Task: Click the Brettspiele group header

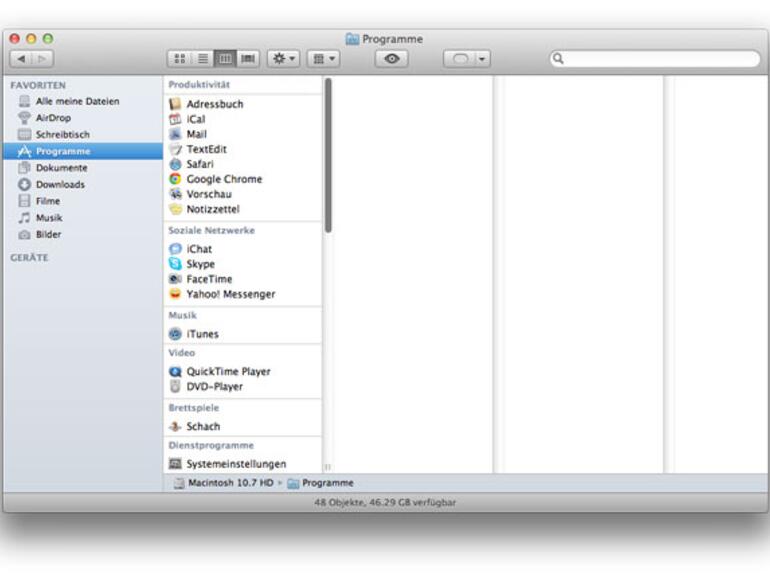Action: (x=193, y=408)
